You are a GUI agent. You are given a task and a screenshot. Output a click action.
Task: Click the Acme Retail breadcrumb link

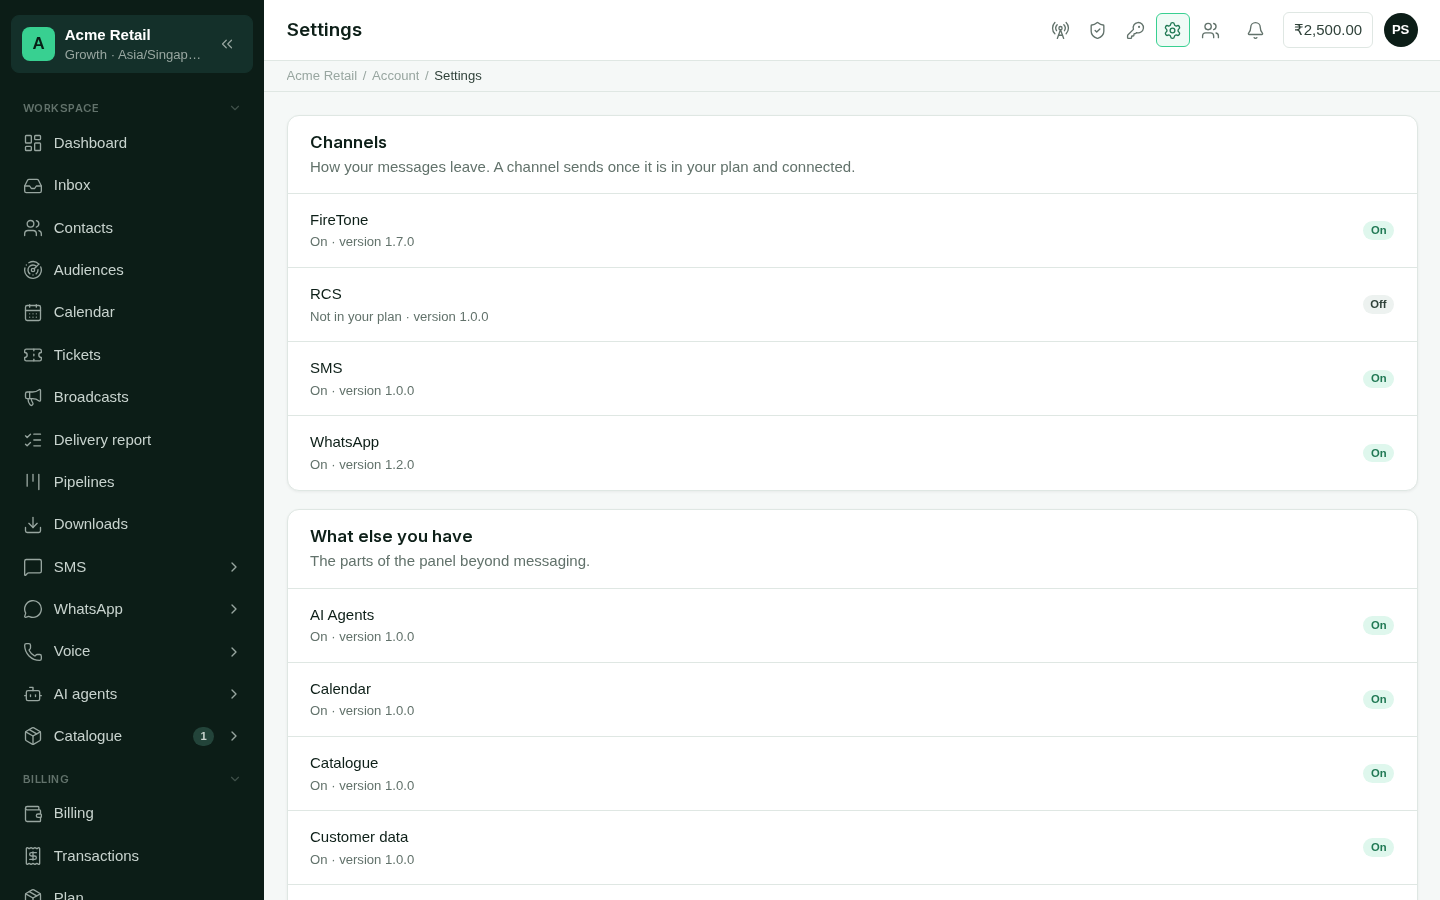click(x=322, y=76)
